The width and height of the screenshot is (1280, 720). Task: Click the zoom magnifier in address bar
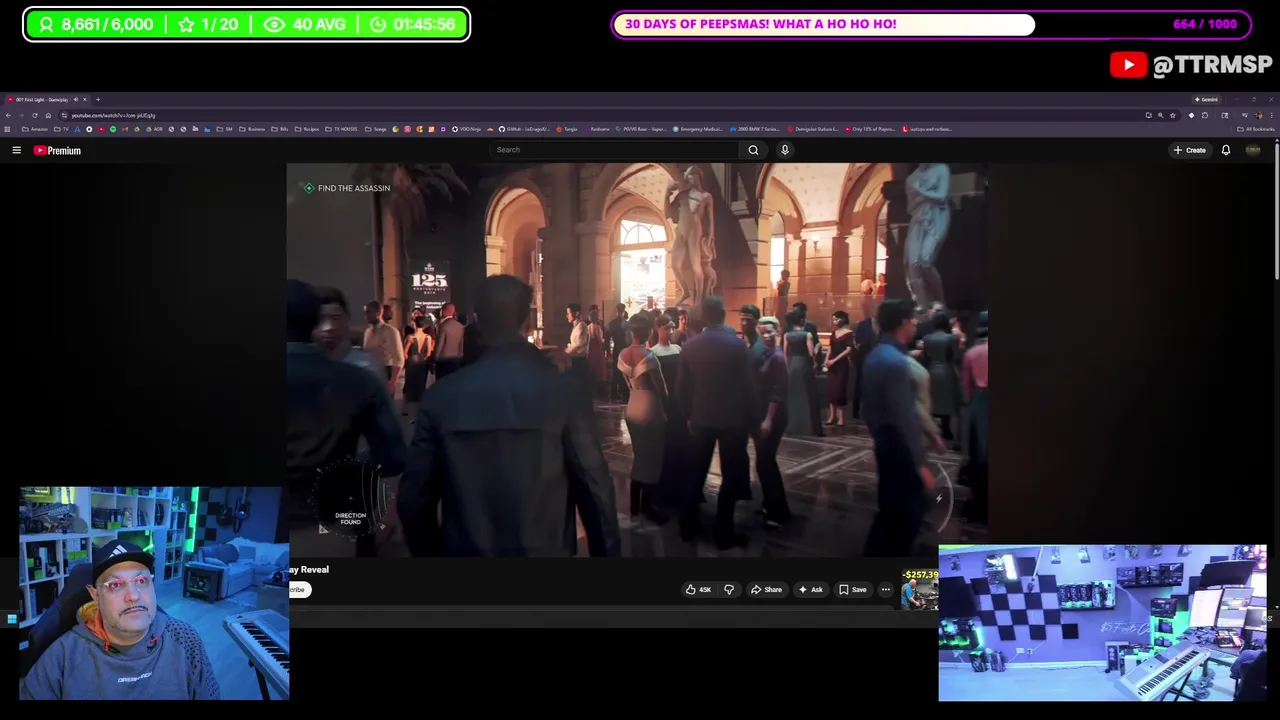tap(1161, 115)
